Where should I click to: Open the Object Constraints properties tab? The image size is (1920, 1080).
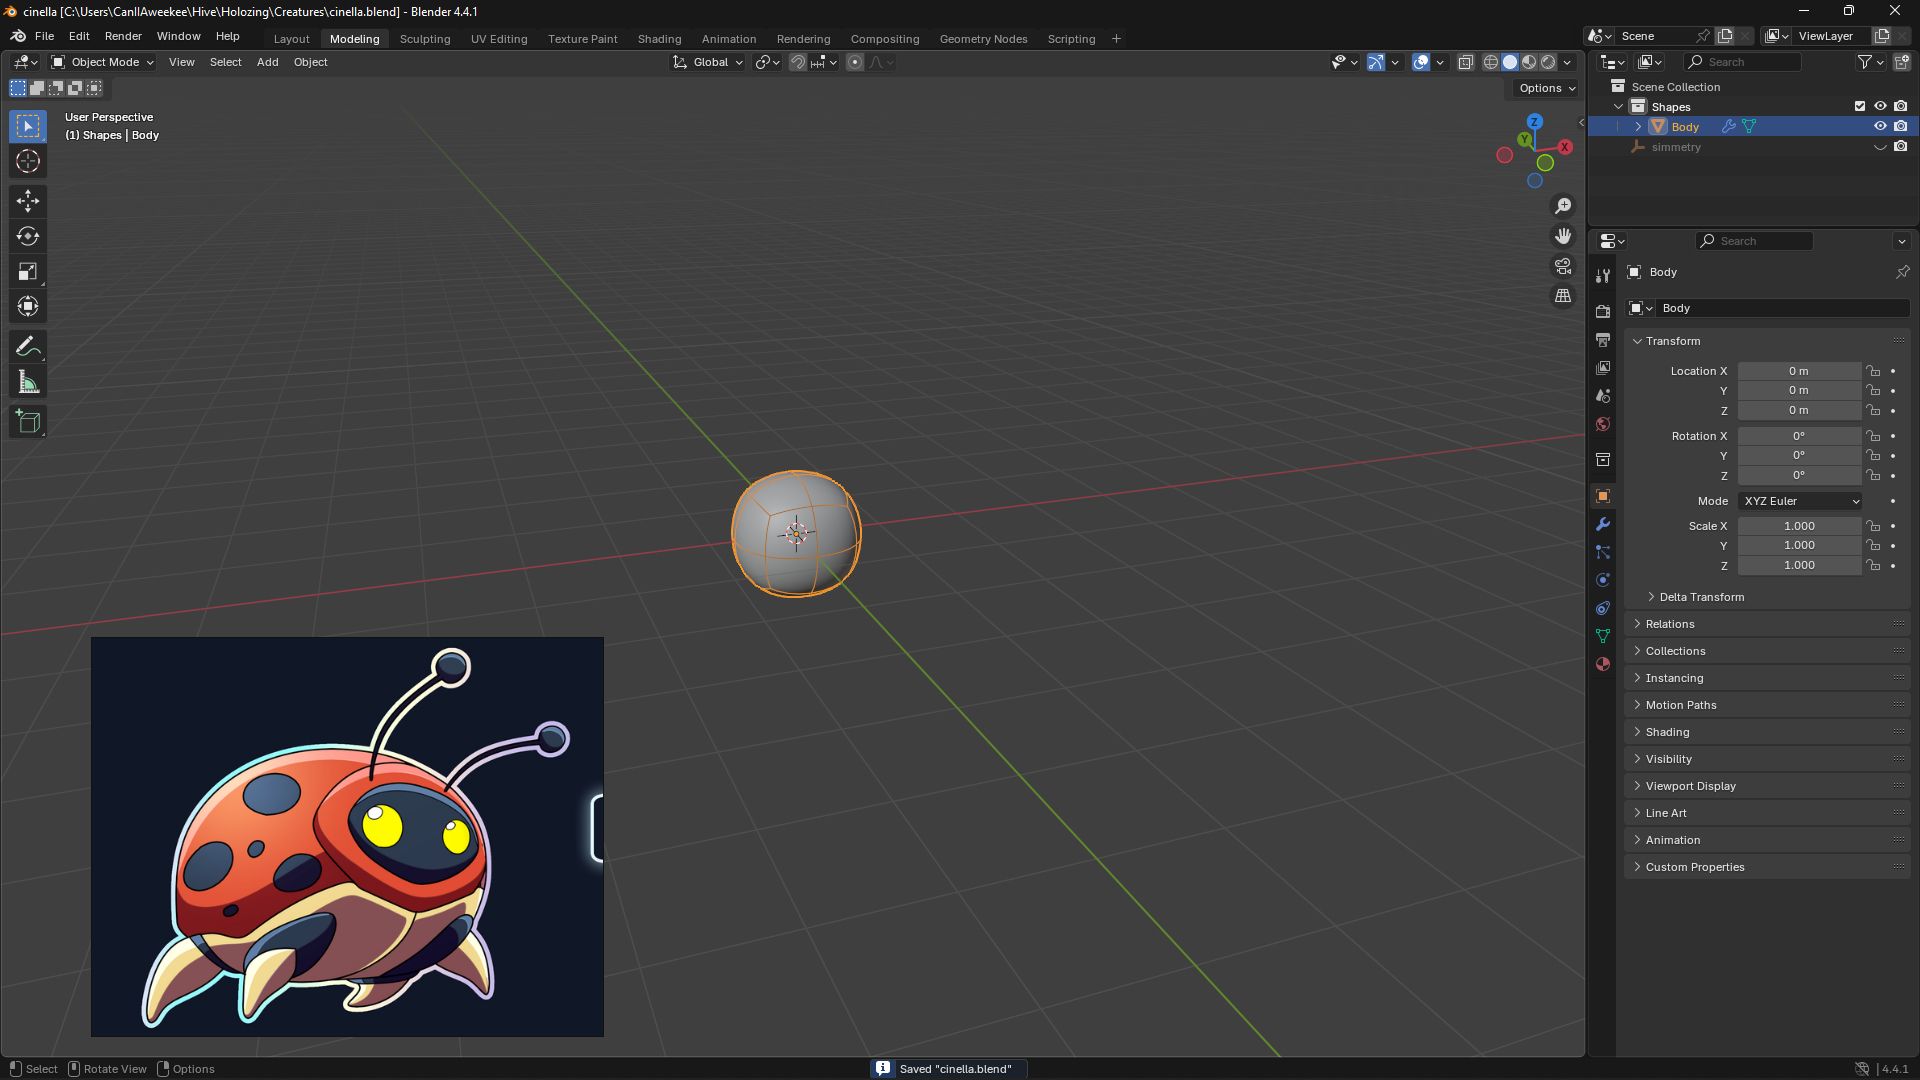1603,608
